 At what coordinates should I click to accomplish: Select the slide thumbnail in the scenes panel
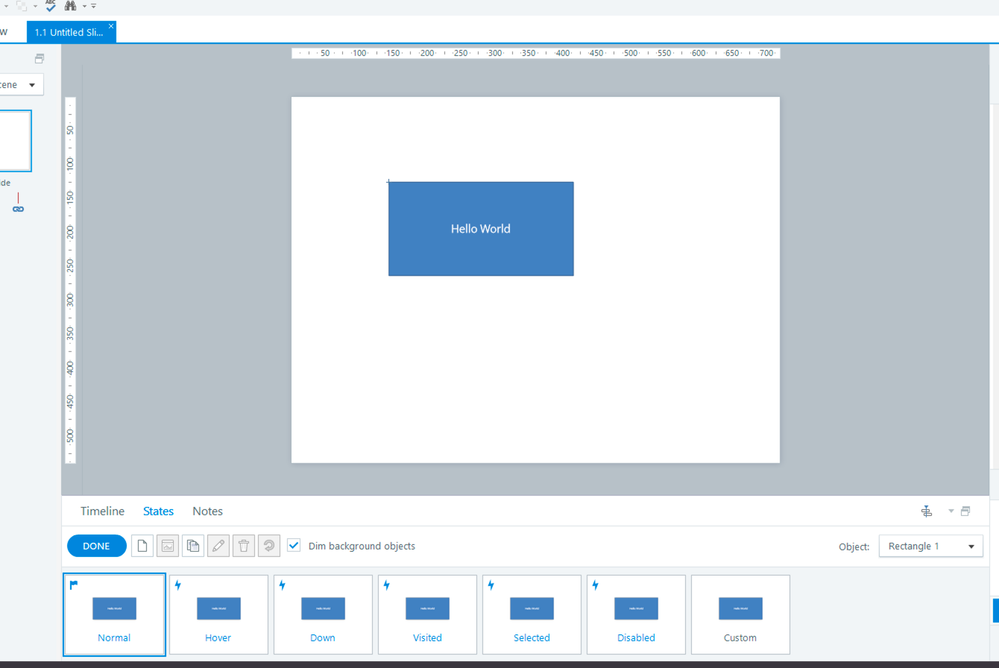(15, 141)
